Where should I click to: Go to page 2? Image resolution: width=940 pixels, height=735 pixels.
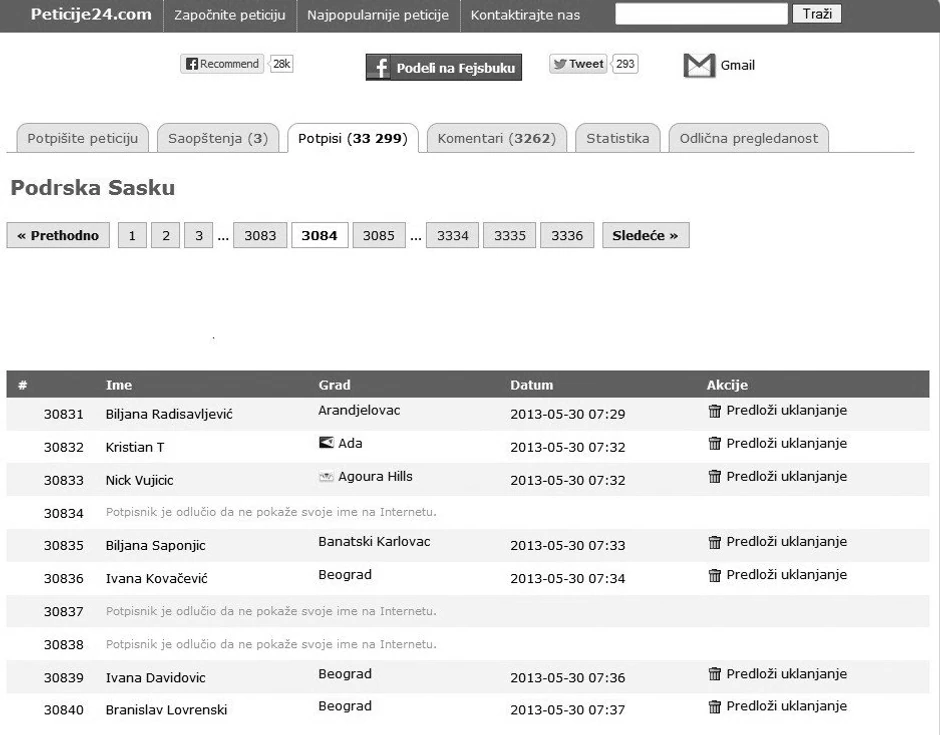[x=166, y=235]
